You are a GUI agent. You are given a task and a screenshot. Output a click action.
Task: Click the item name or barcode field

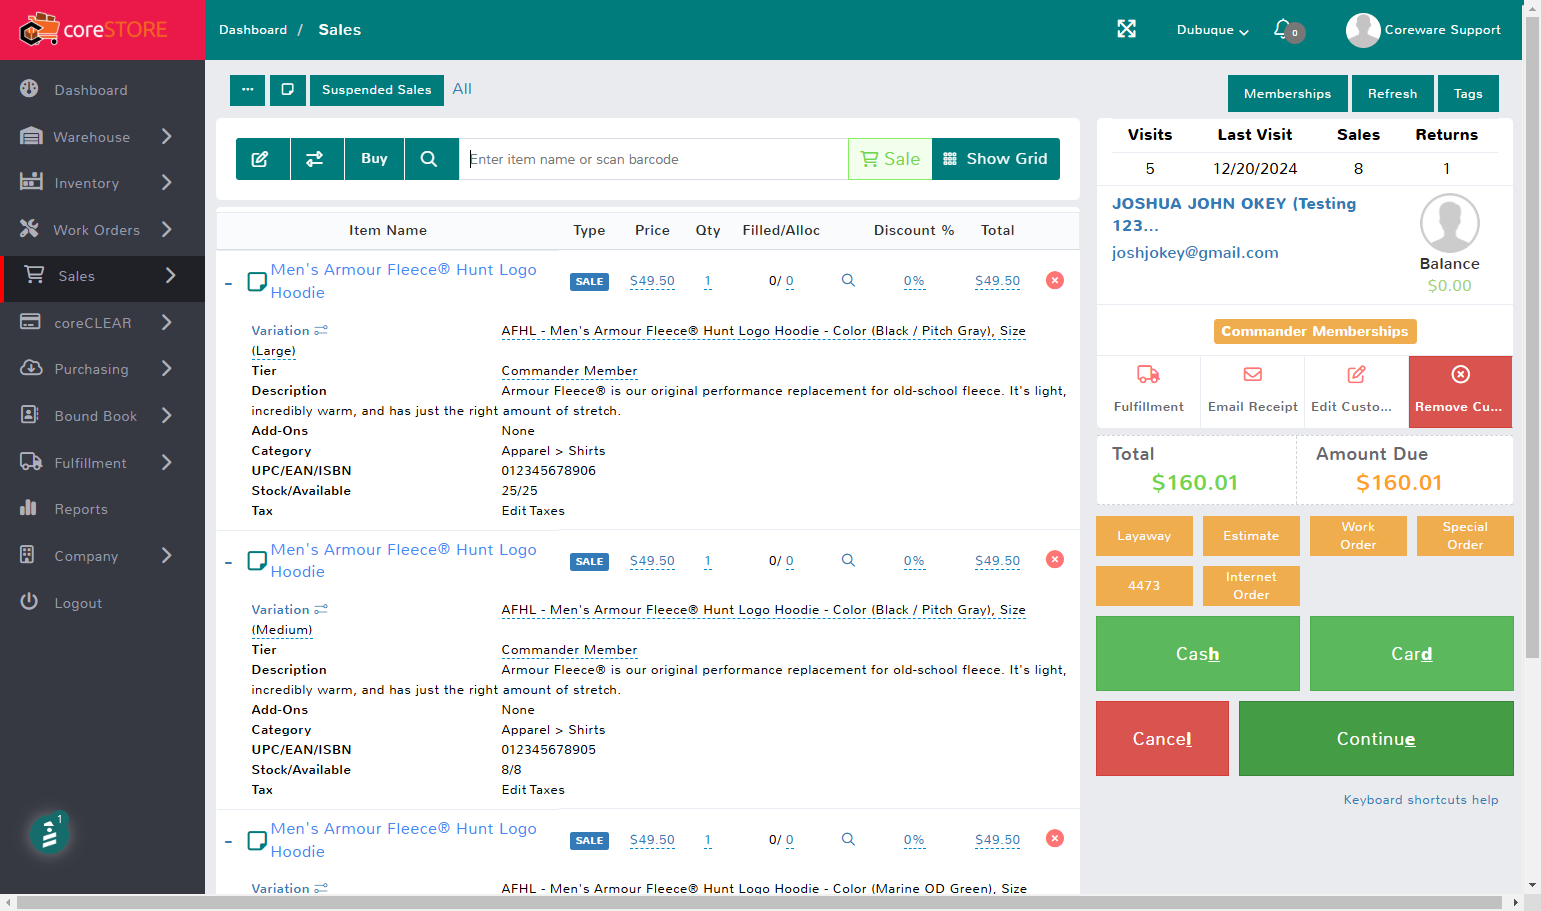coord(654,159)
